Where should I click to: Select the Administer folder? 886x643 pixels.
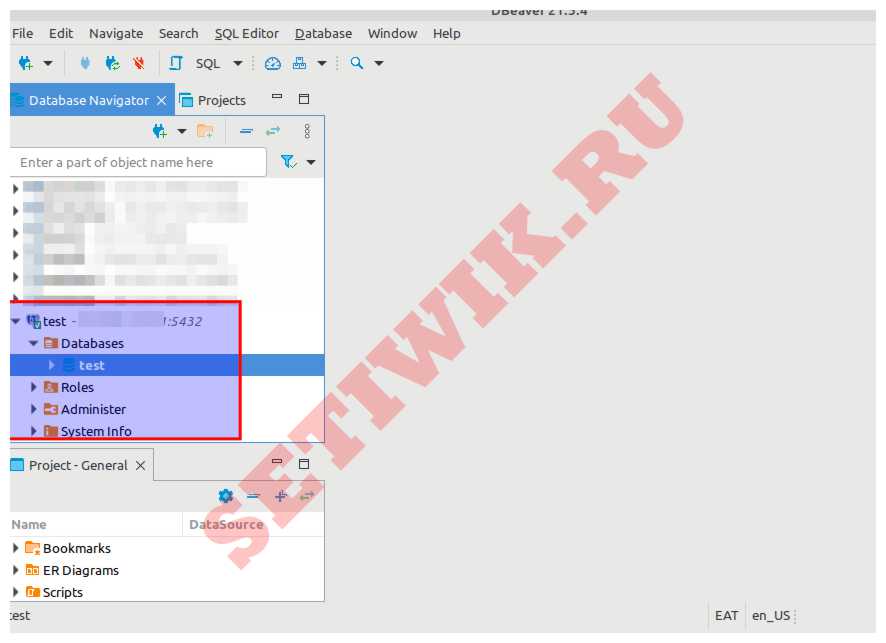(x=93, y=409)
